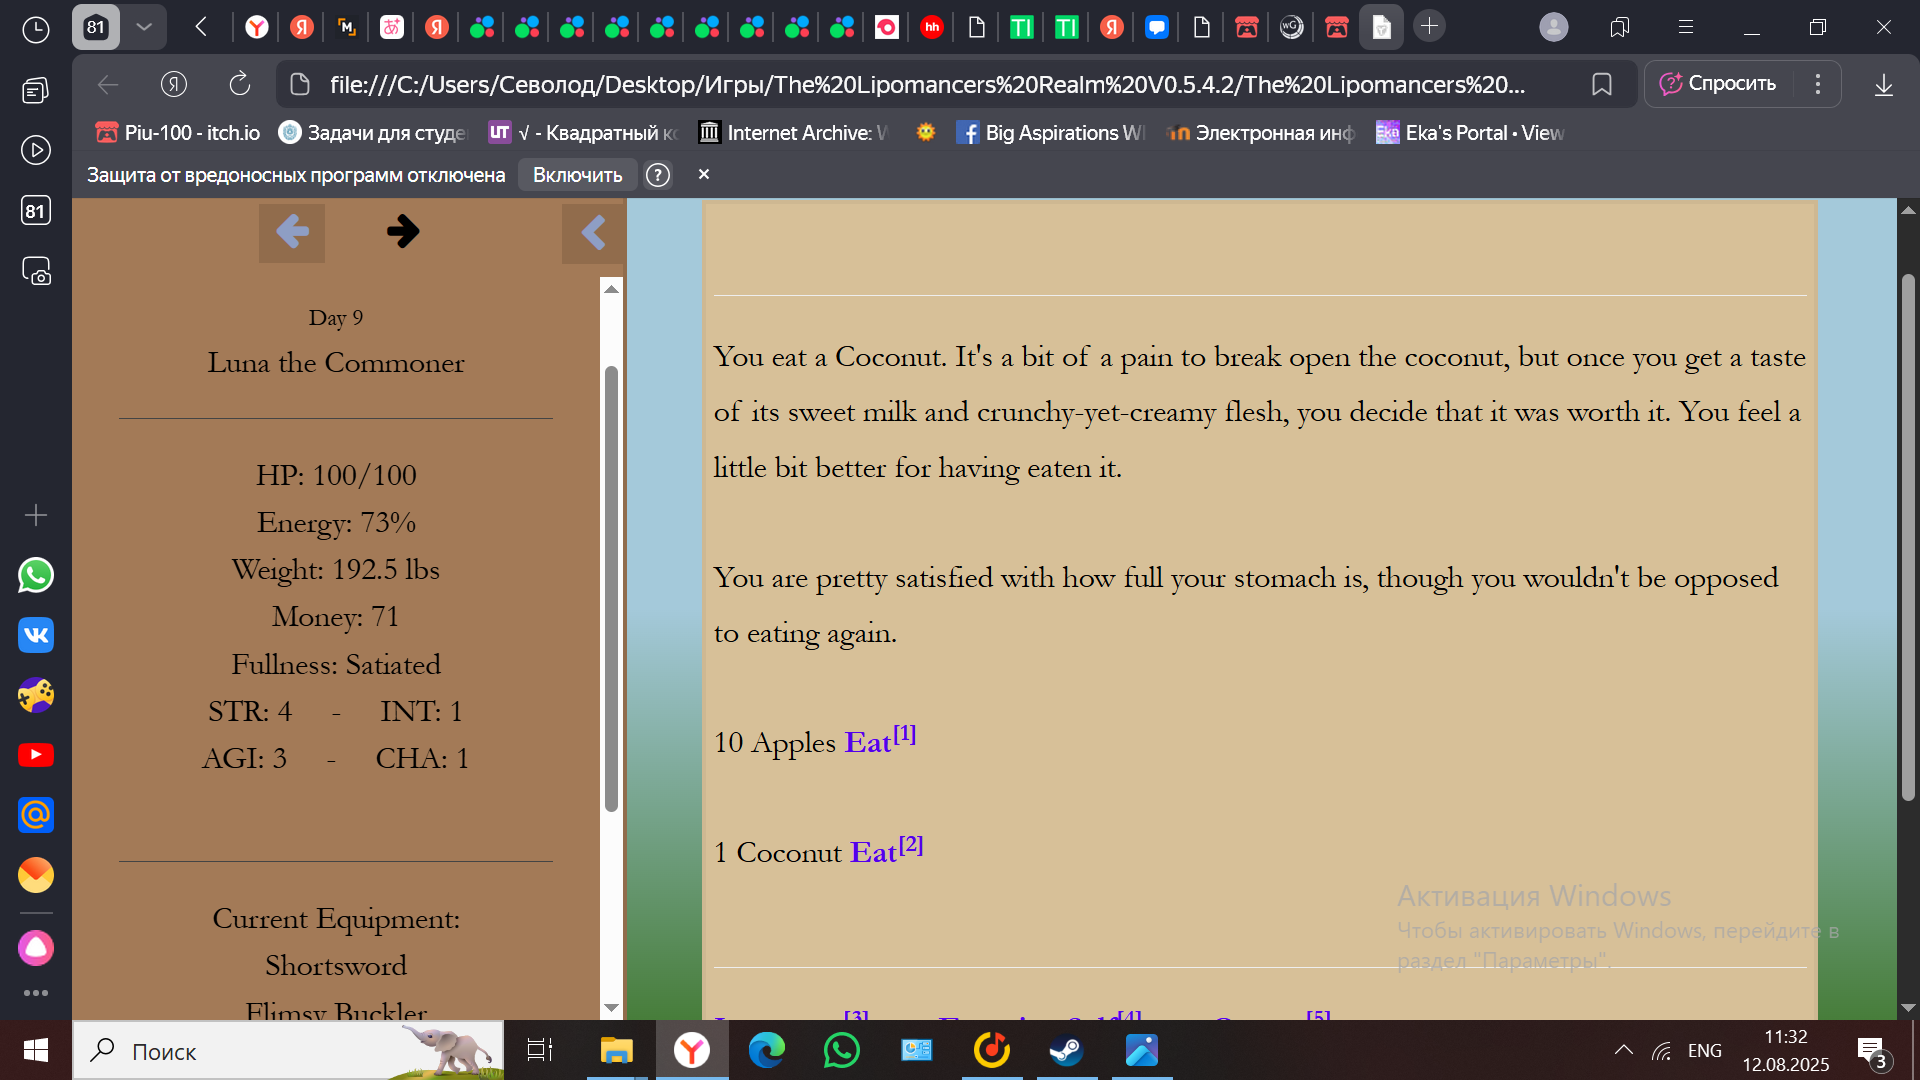1920x1080 pixels.
Task: Click the Eat link for Coconut
Action: [873, 853]
